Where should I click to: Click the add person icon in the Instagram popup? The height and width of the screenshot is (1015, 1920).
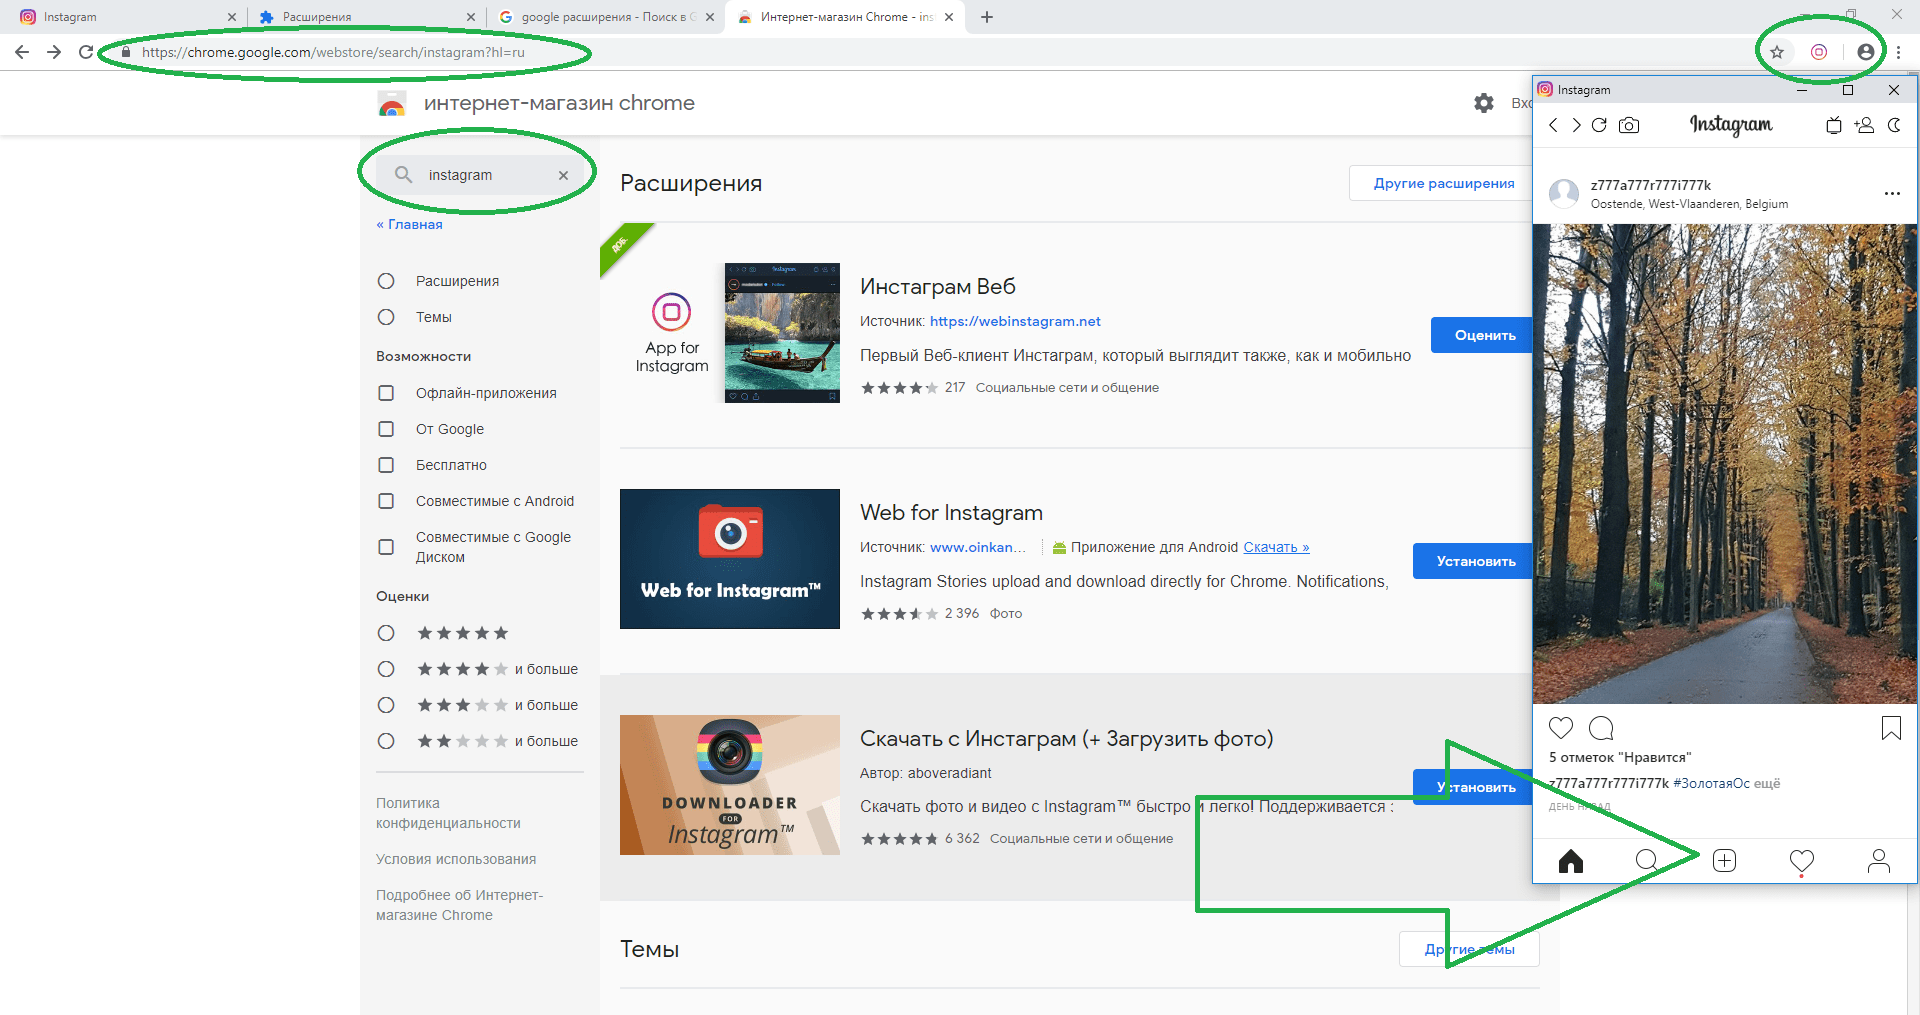click(x=1864, y=125)
